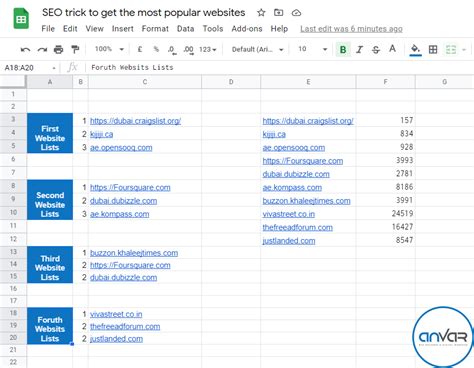
Task: Open the Insert menu
Action: coord(122,29)
